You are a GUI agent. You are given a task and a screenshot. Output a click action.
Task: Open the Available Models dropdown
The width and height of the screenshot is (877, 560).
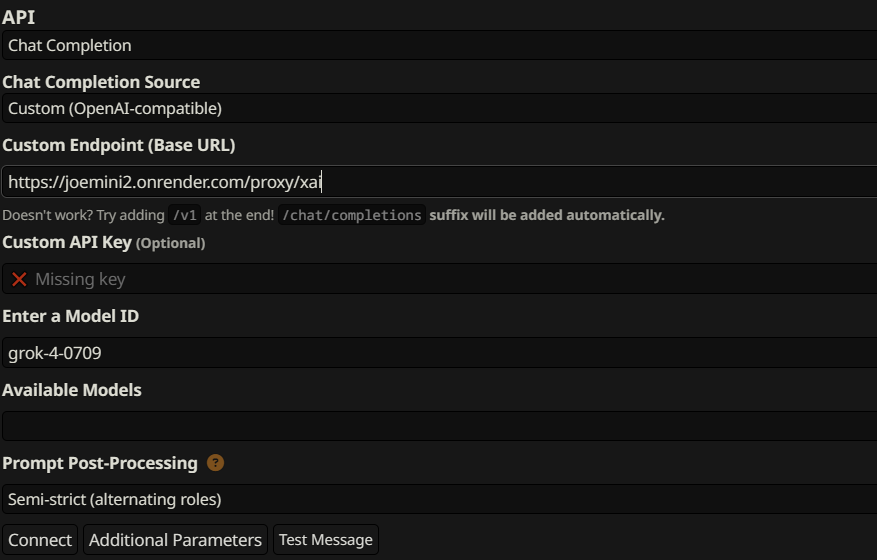pyautogui.click(x=438, y=426)
